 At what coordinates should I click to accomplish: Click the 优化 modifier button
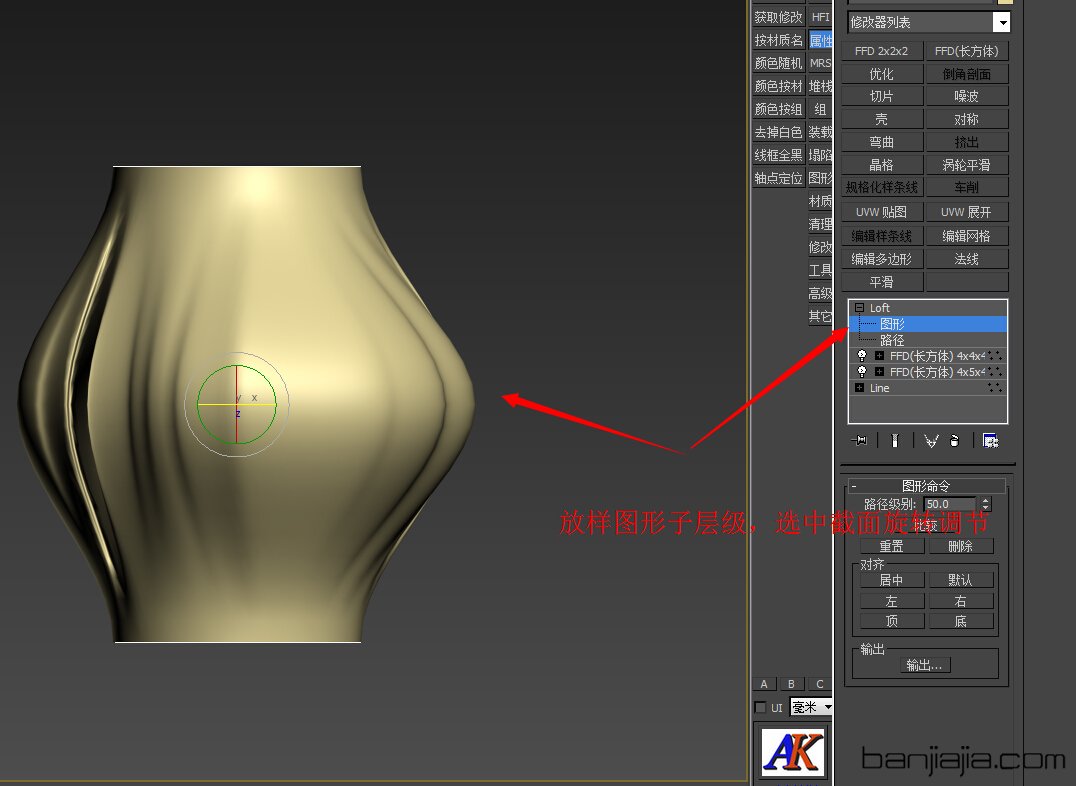pyautogui.click(x=882, y=73)
